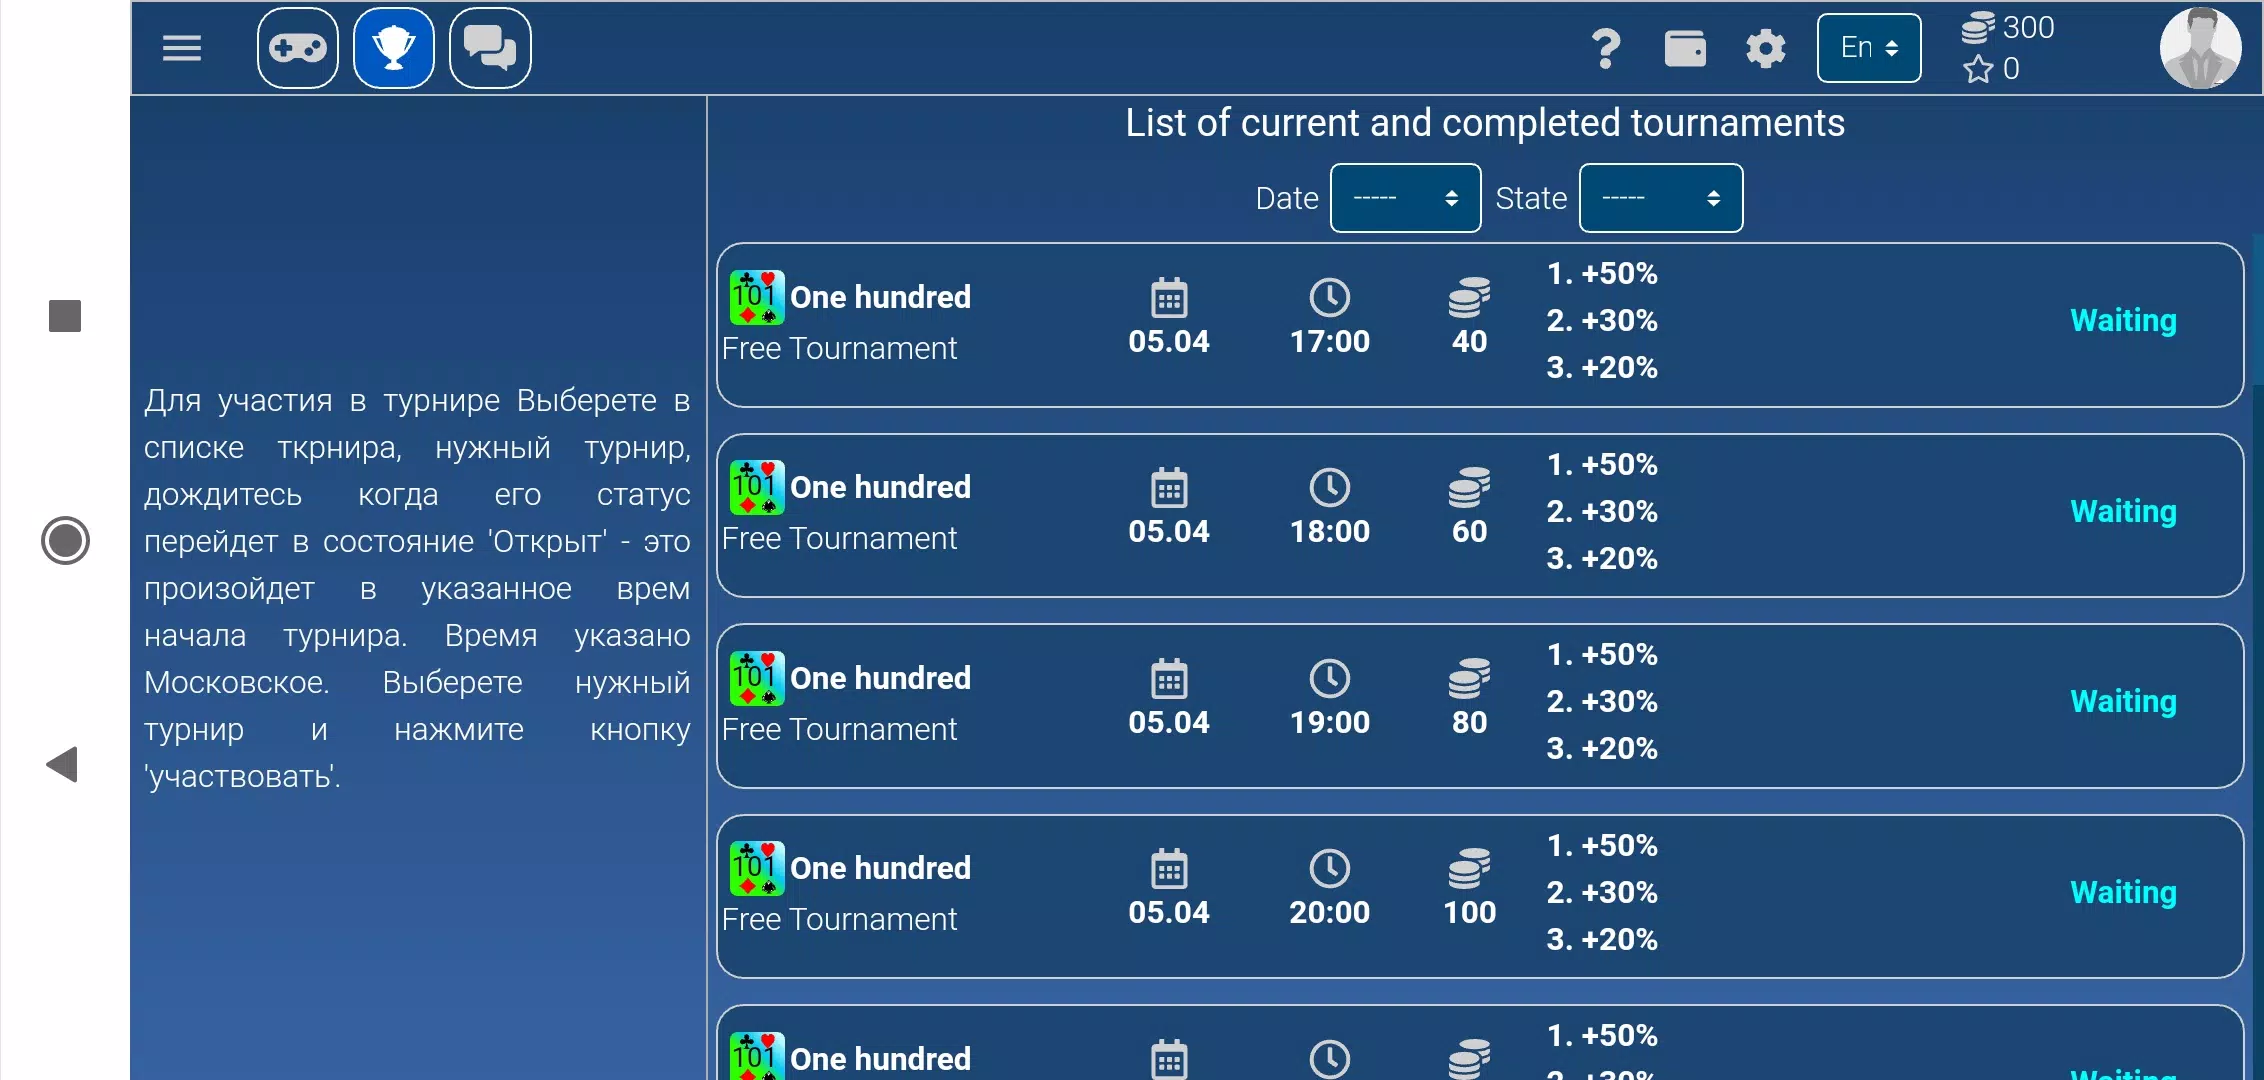Click the chat/messages icon
The image size is (2264, 1080).
[x=489, y=48]
